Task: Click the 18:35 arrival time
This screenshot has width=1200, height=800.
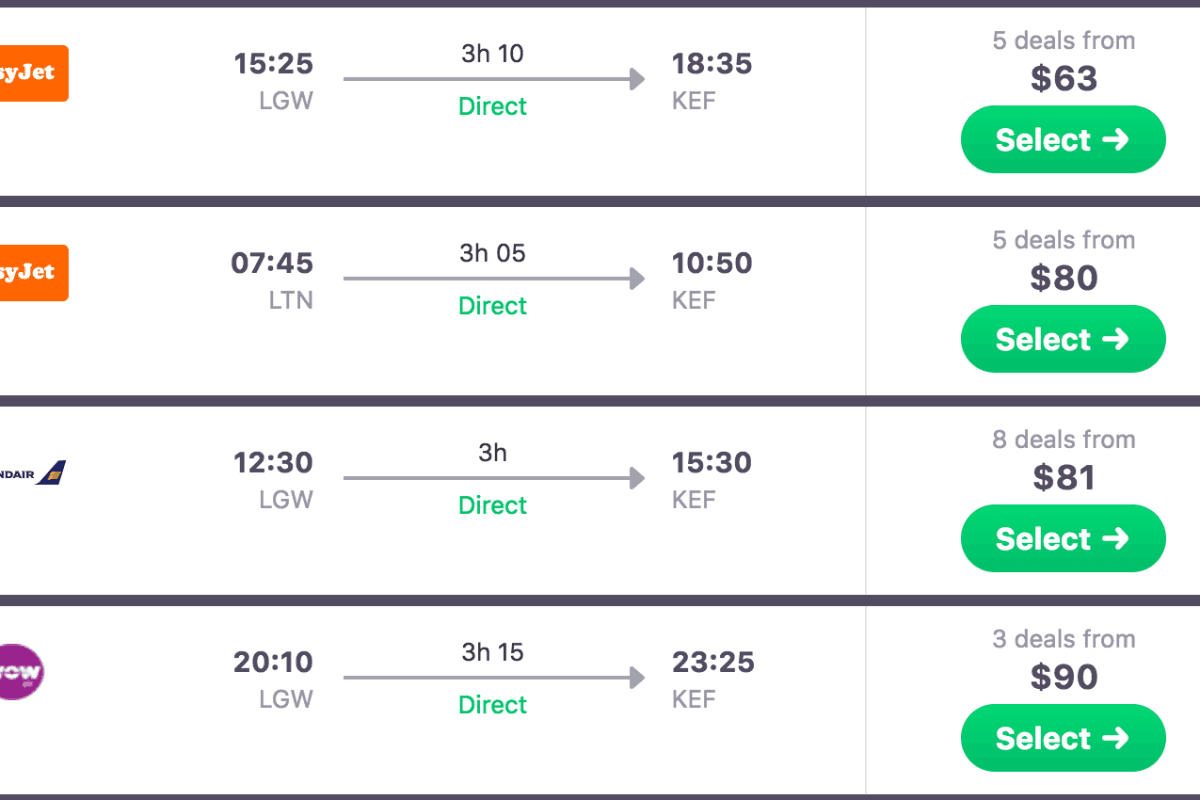Action: (713, 64)
